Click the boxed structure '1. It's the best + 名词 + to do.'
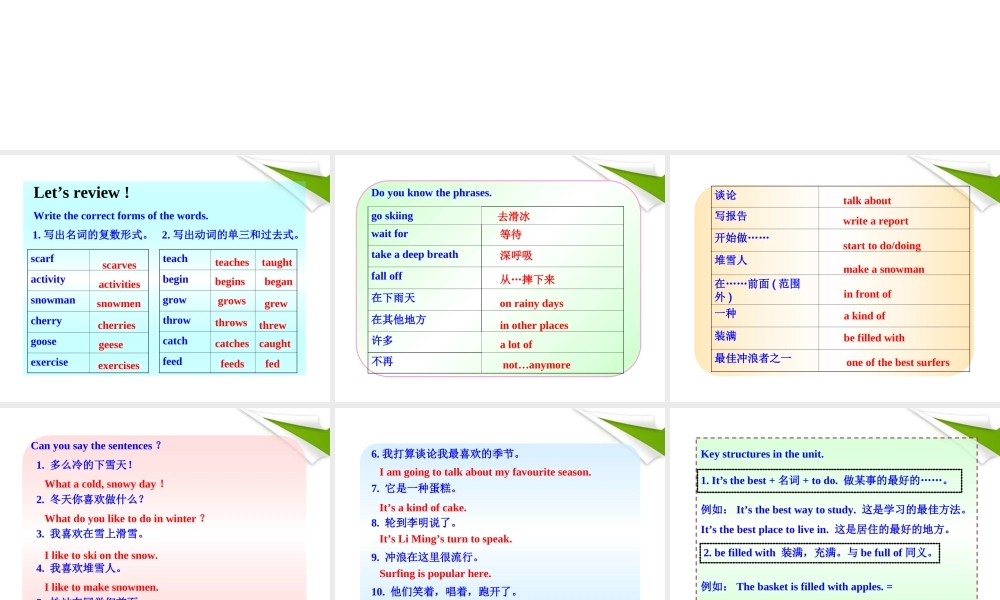This screenshot has width=1000, height=600. [829, 481]
